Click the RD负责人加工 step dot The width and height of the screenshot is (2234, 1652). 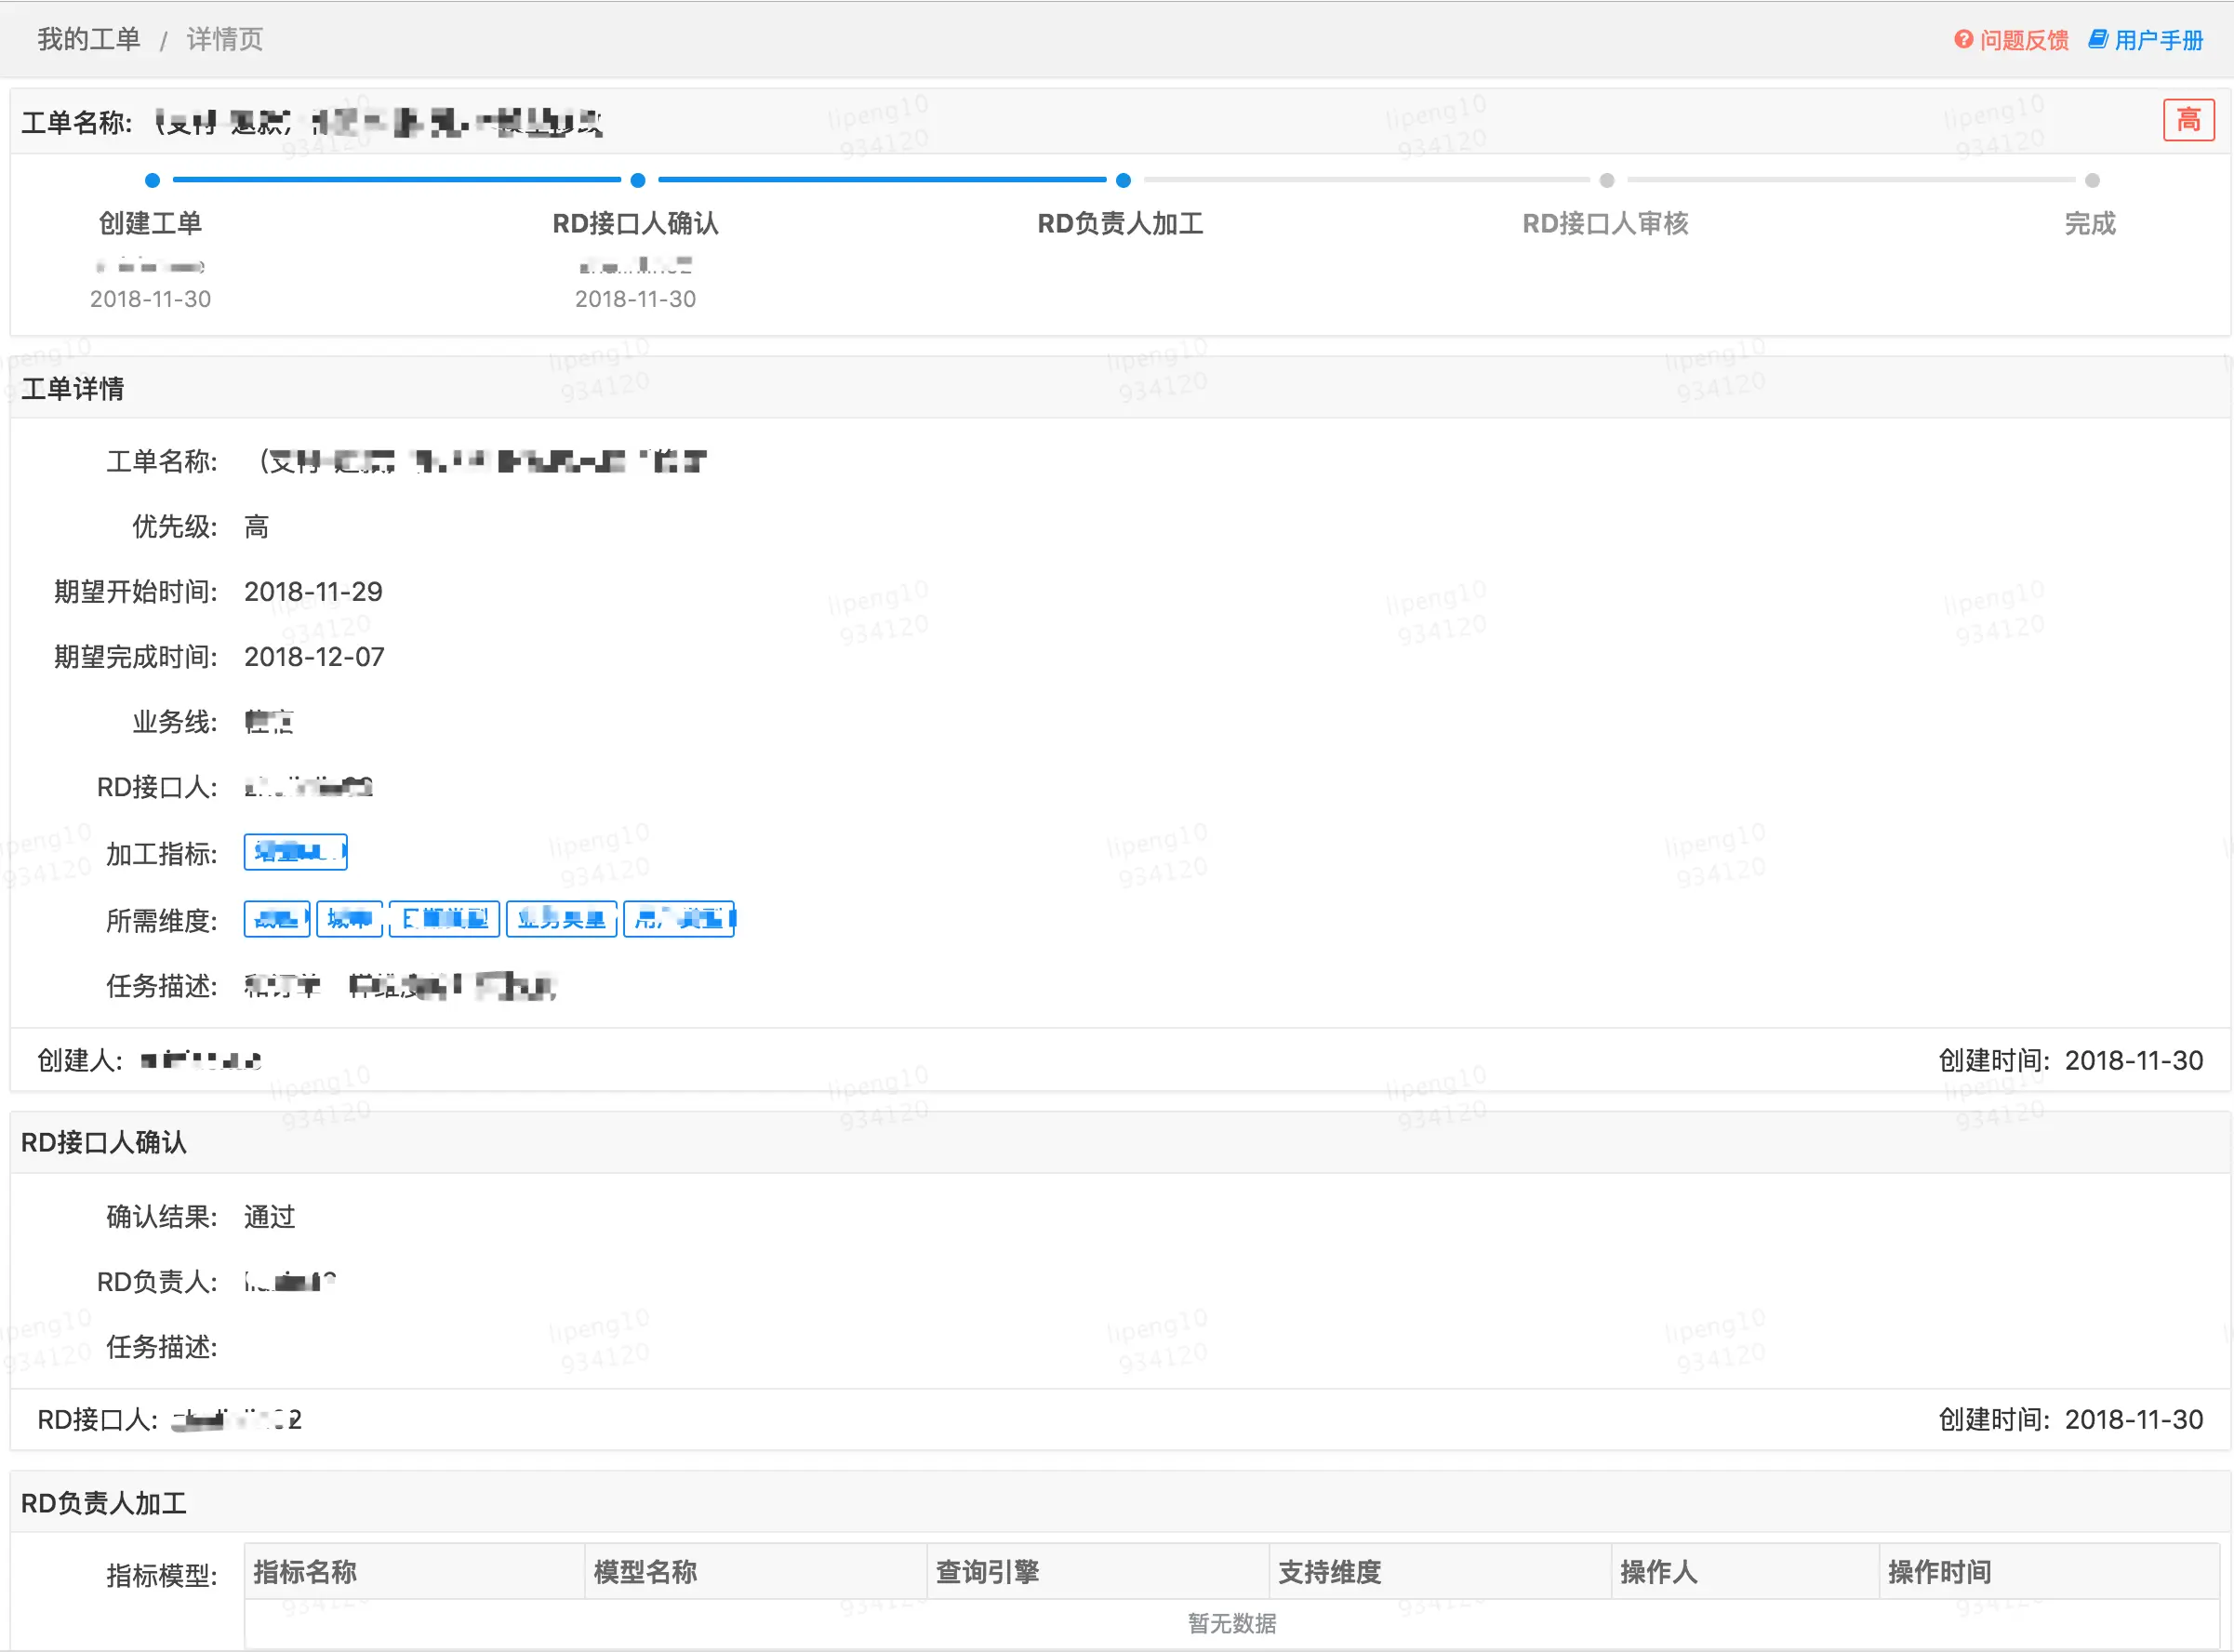pyautogui.click(x=1123, y=181)
